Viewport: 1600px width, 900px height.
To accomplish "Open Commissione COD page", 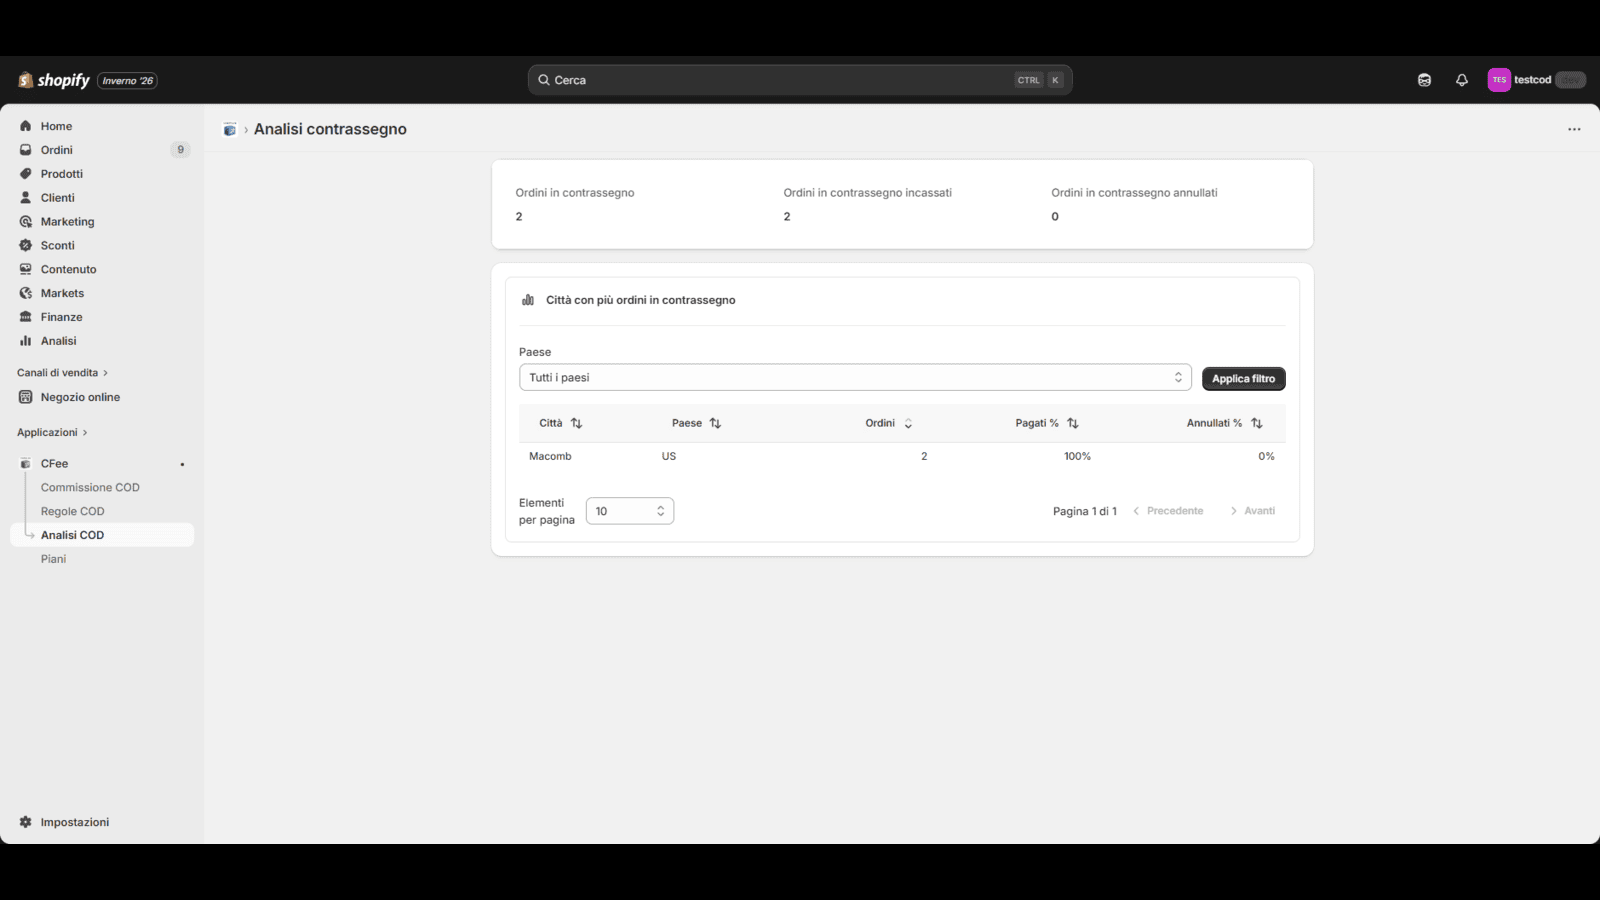I will (90, 488).
